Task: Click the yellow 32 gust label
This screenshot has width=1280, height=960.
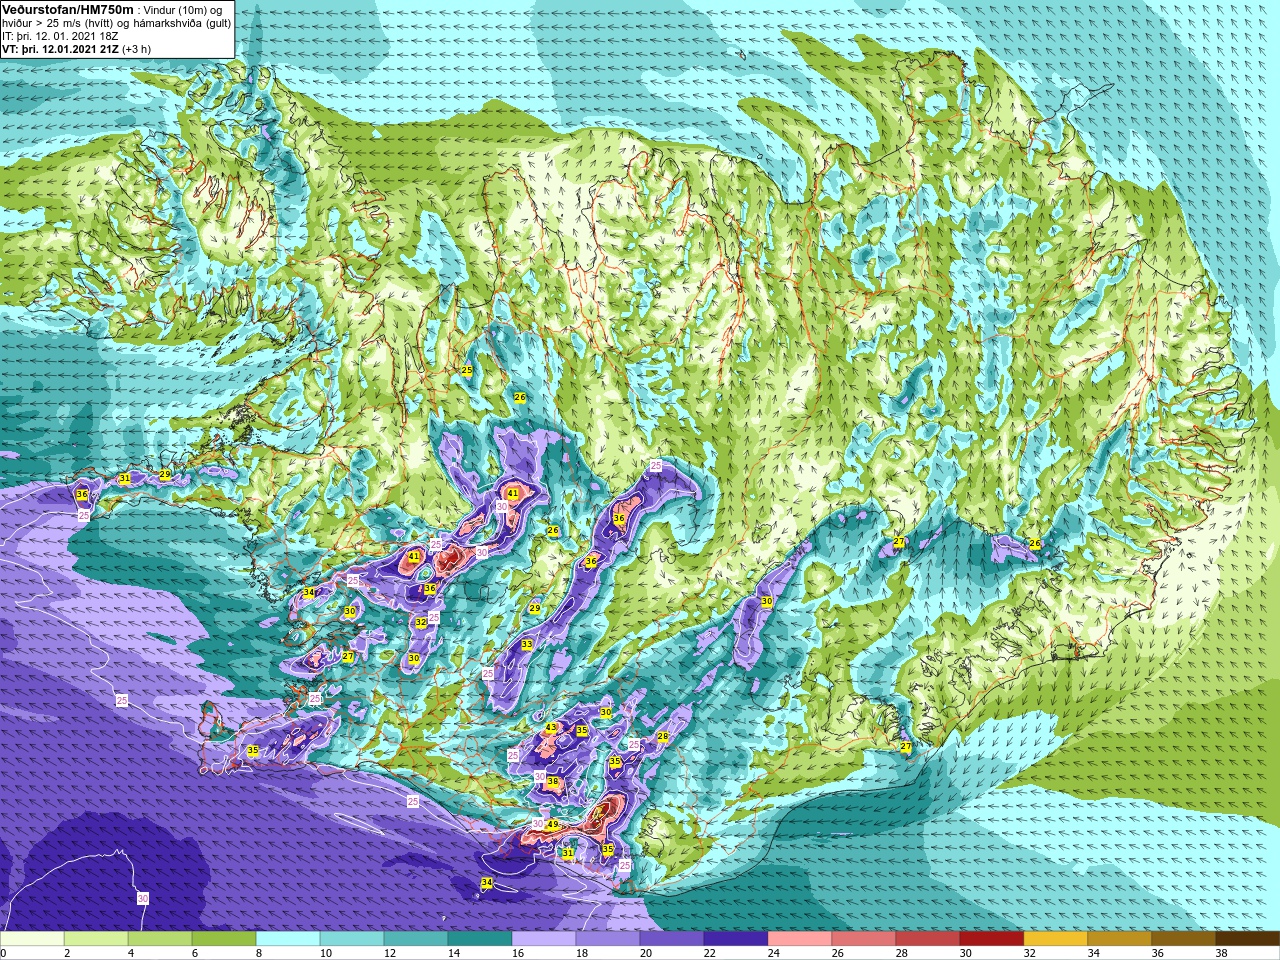Action: [x=421, y=623]
